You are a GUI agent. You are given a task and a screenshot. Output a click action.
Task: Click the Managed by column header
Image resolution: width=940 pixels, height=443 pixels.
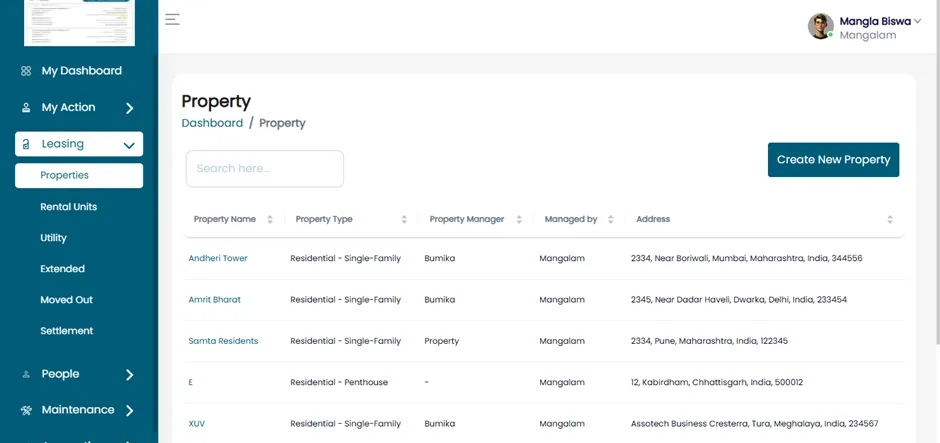click(571, 219)
